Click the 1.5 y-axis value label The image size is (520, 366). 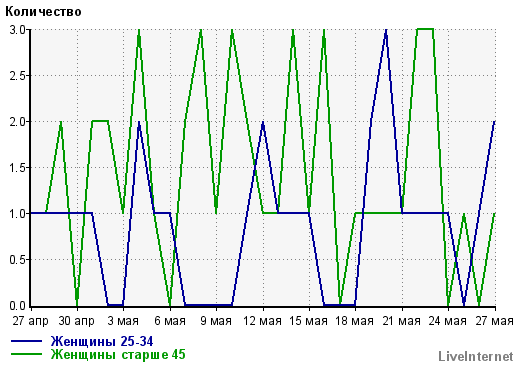point(17,168)
